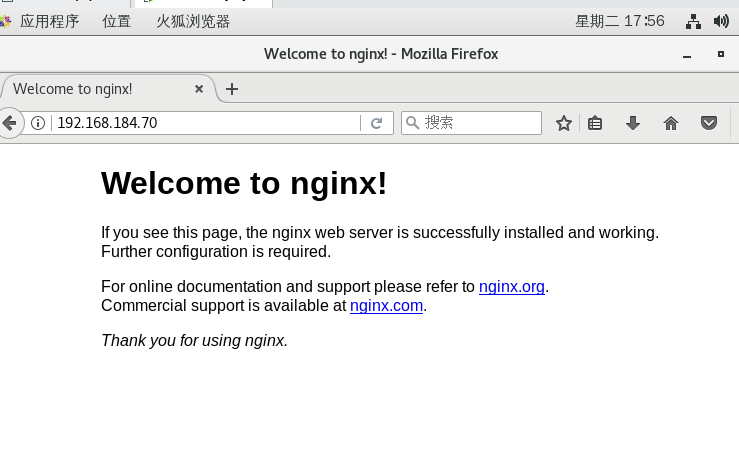Minimize the Firefox window
Image resolution: width=739 pixels, height=452 pixels.
click(x=687, y=55)
